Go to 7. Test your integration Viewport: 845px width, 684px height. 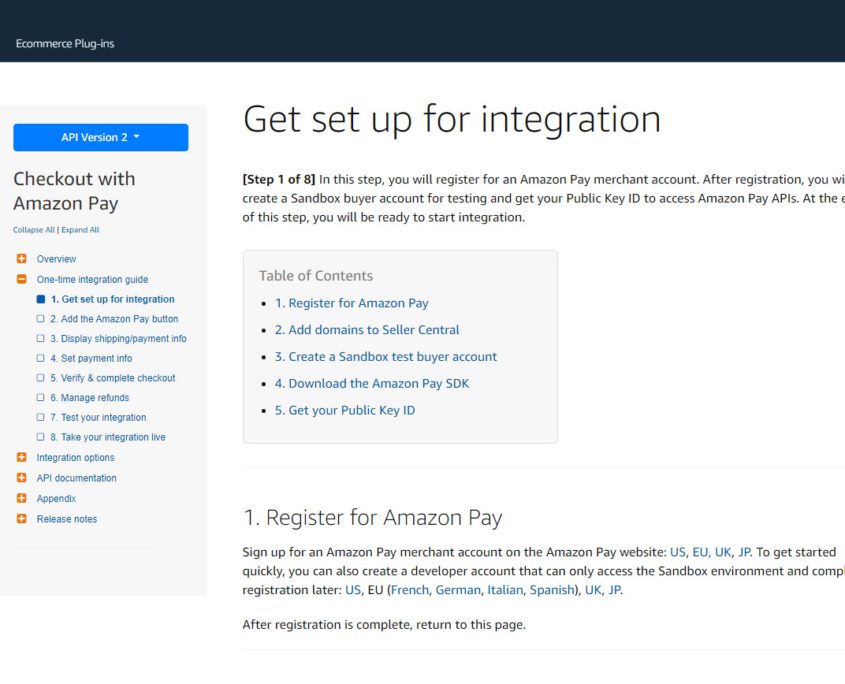tap(98, 418)
